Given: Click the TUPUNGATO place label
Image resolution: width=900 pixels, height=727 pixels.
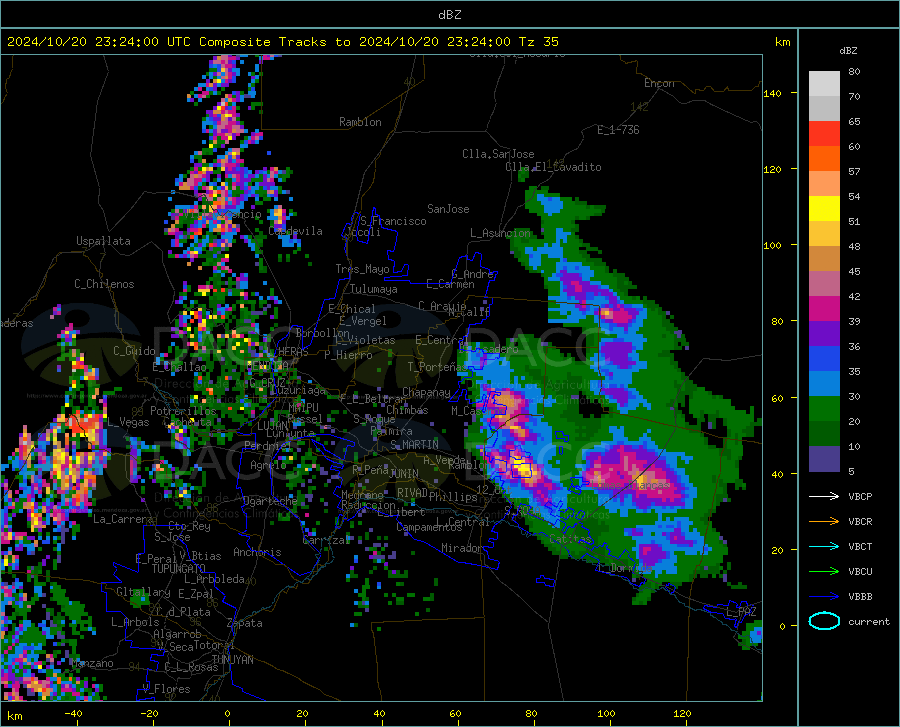Looking at the screenshot, I should click(x=179, y=569).
